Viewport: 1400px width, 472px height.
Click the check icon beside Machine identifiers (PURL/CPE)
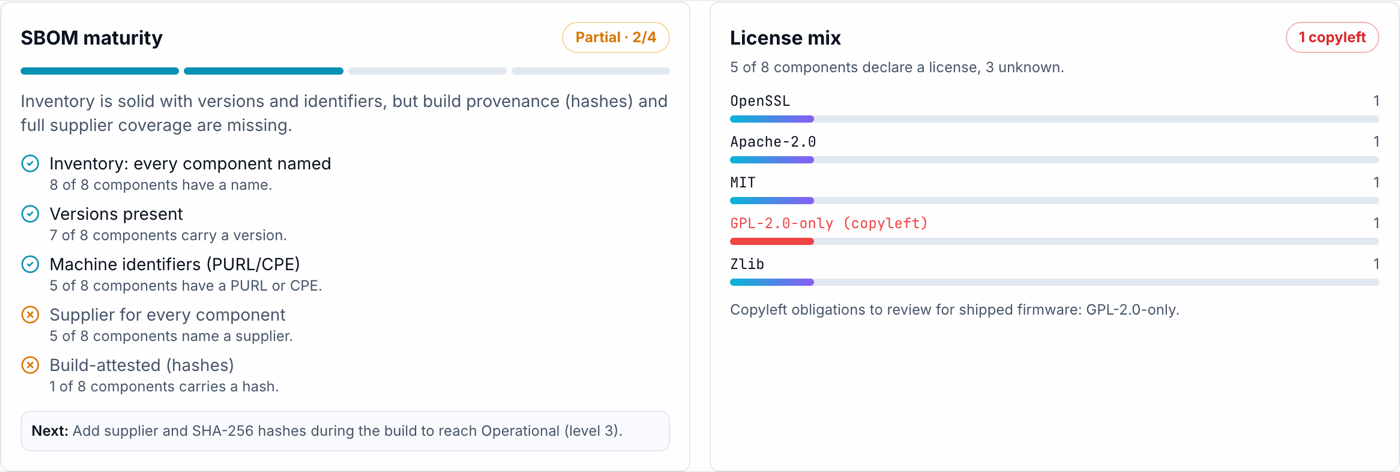coord(30,264)
